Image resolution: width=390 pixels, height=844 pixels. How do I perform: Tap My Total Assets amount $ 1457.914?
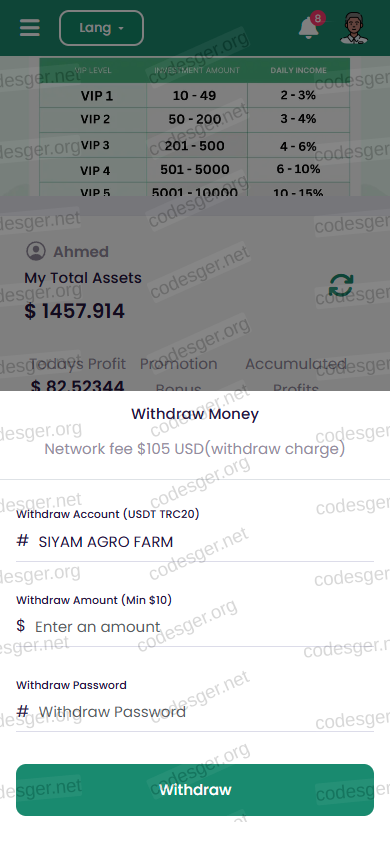[x=74, y=311]
